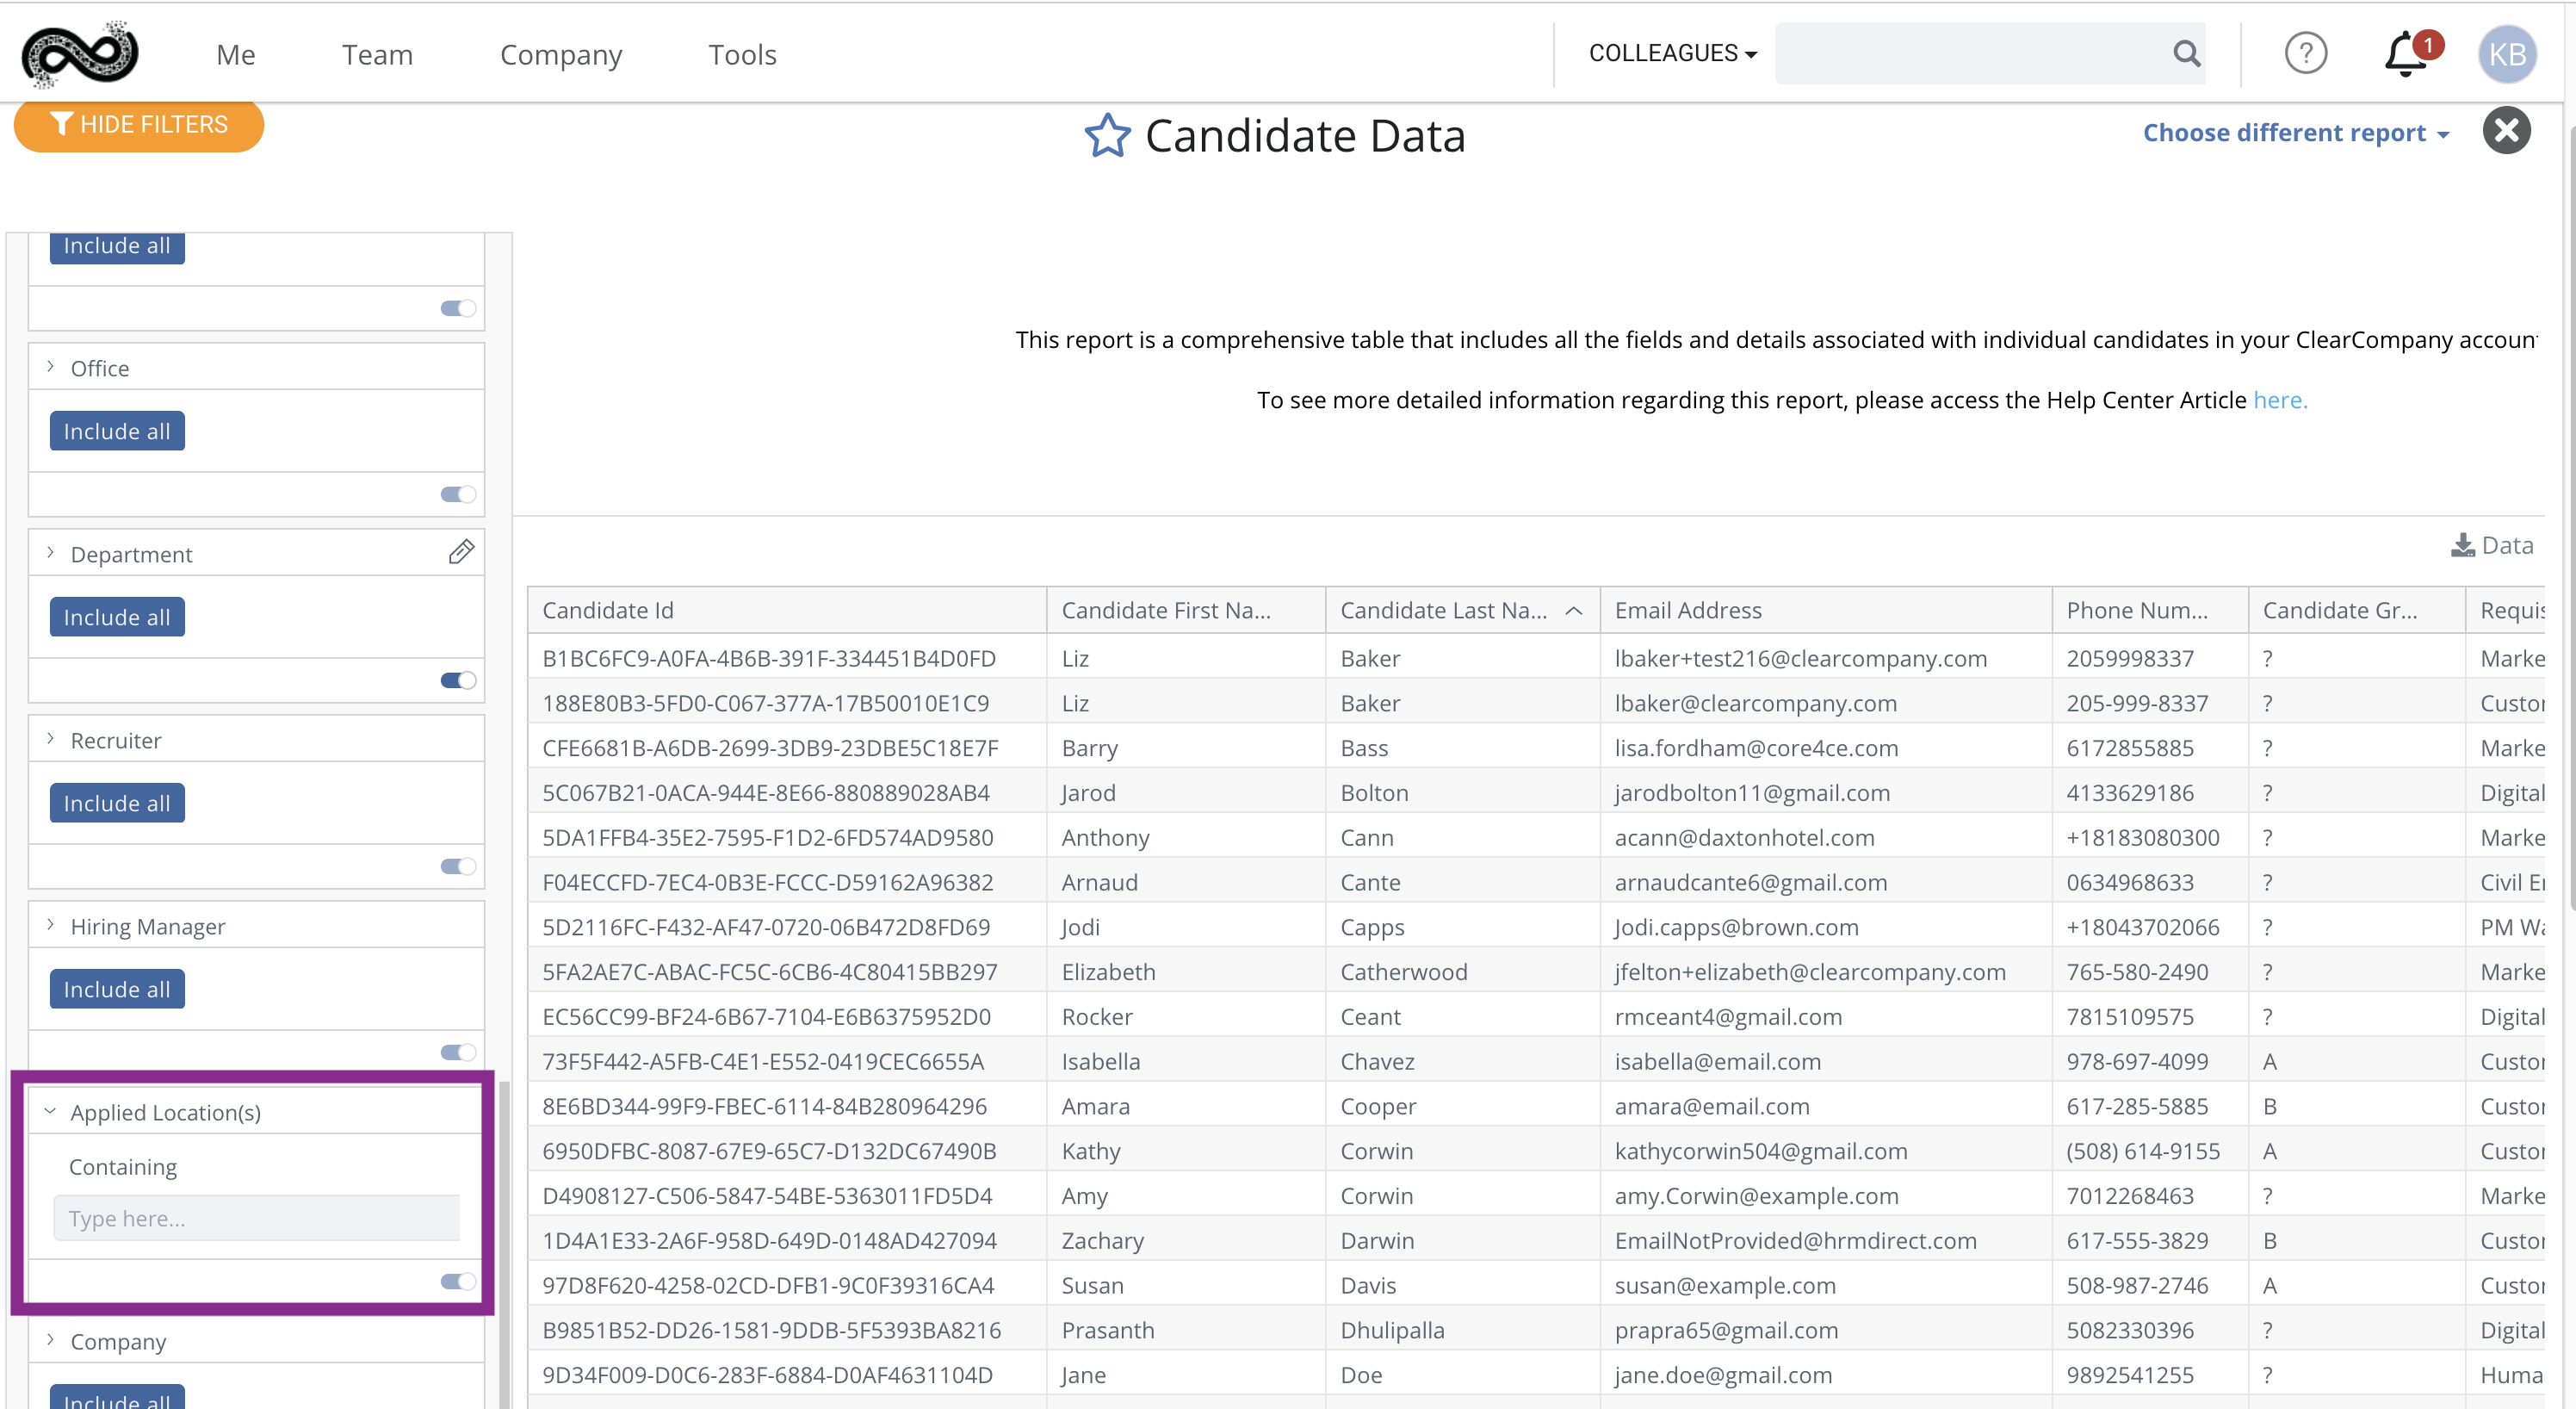Click Include all under Office
The image size is (2576, 1409).
(117, 431)
